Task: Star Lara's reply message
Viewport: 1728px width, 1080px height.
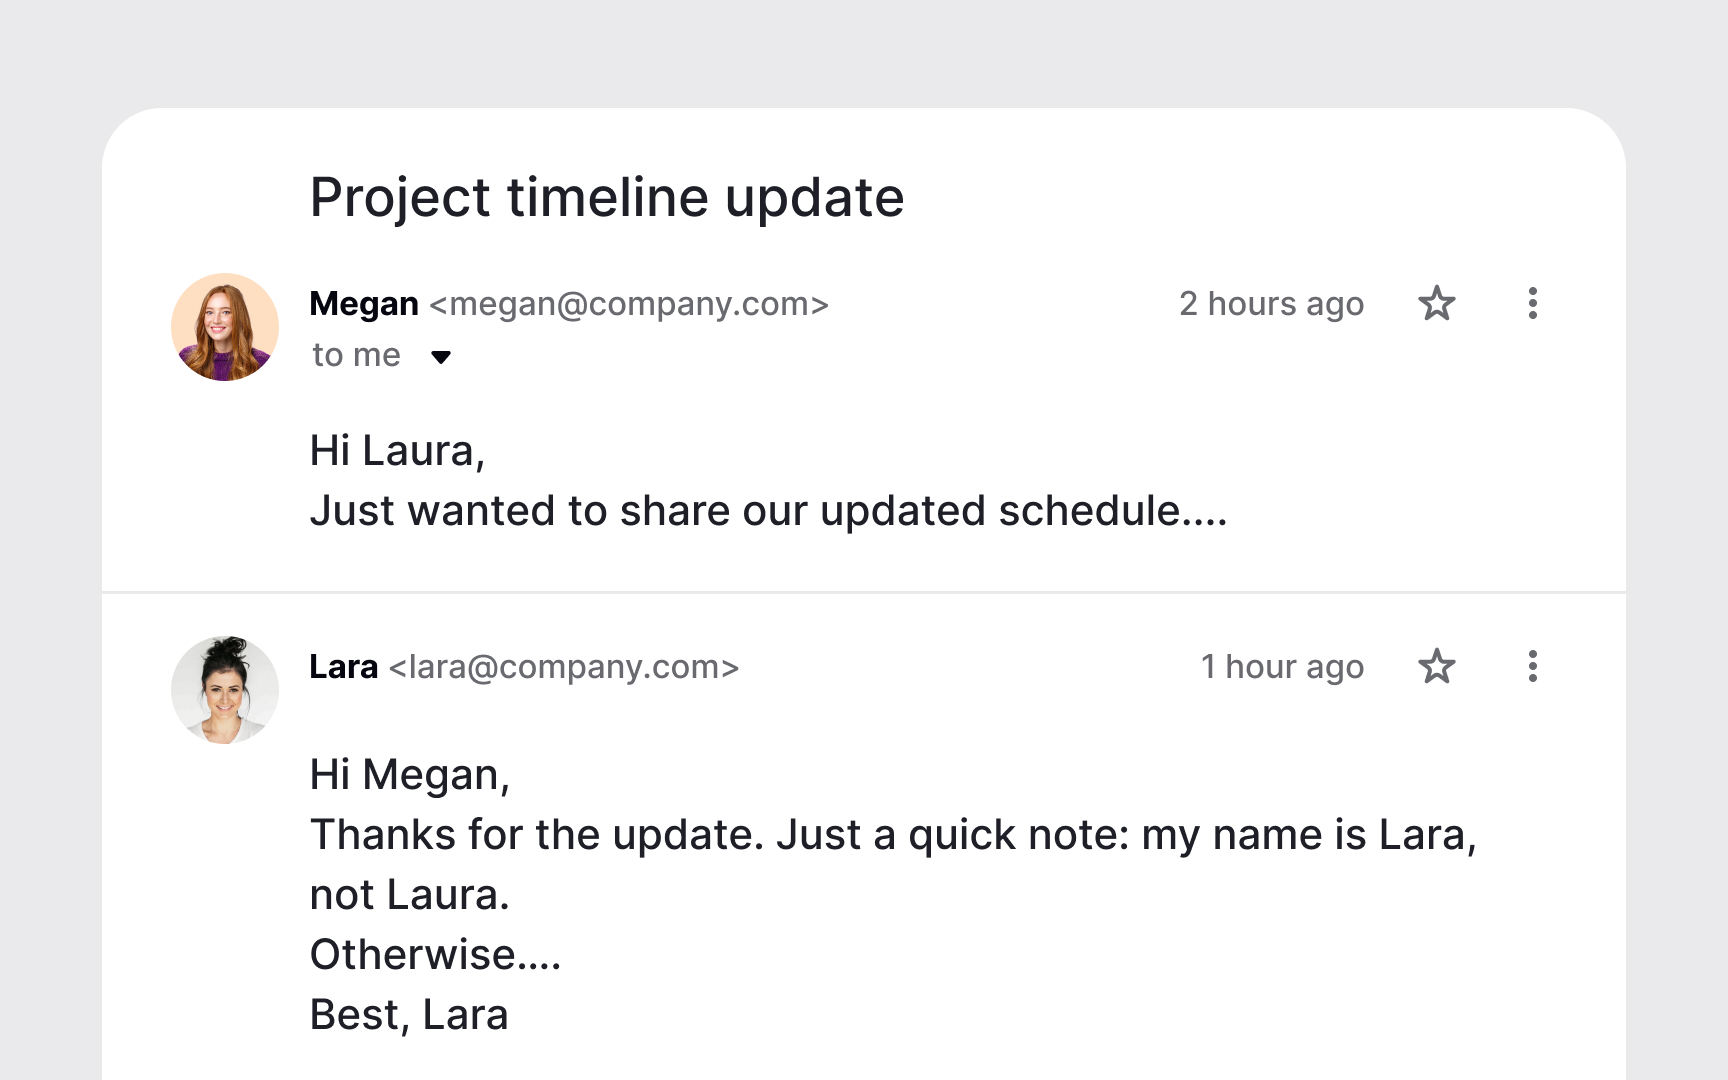Action: point(1437,666)
